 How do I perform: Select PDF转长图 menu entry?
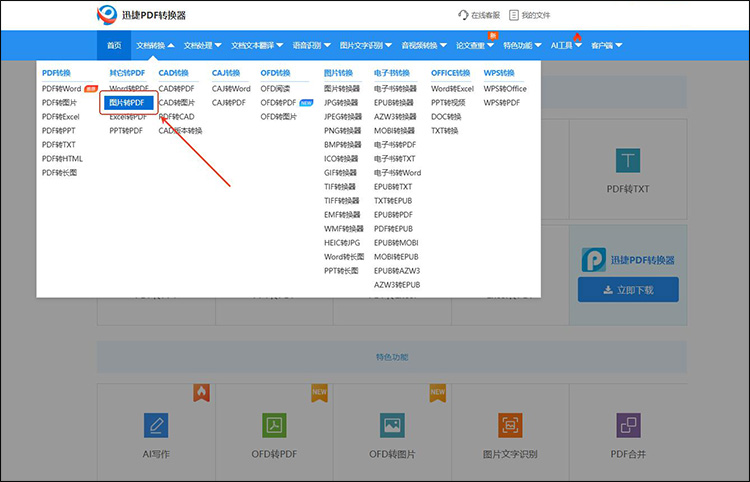59,173
